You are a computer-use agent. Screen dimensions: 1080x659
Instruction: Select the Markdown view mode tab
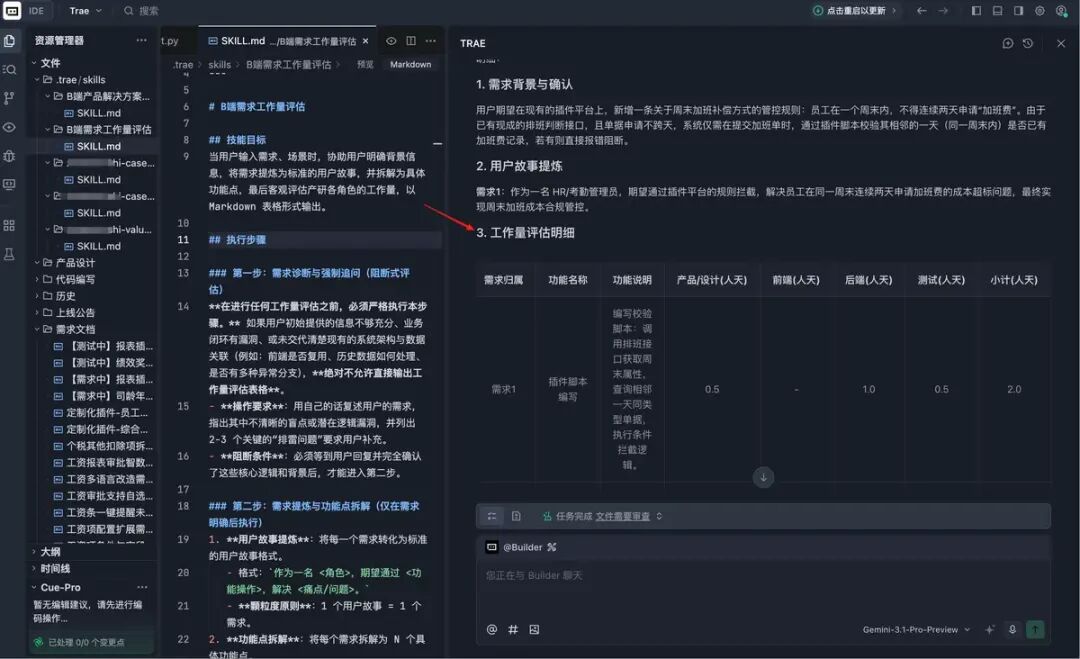coord(410,64)
